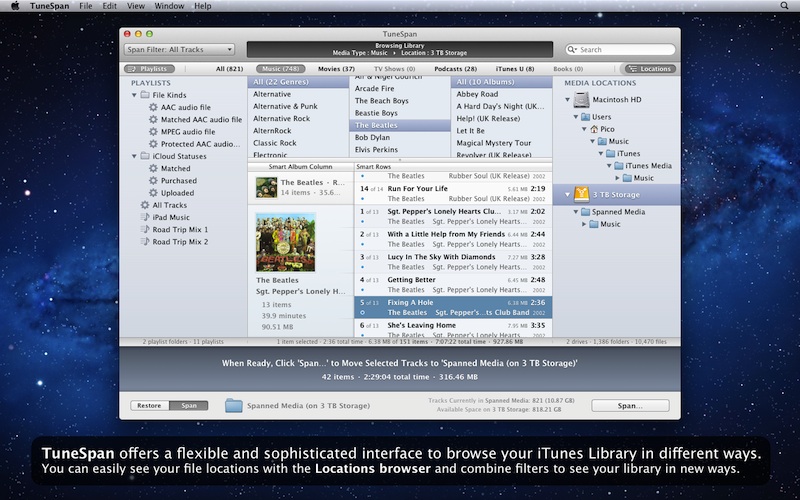Open the Window menu
The height and width of the screenshot is (500, 800).
tap(169, 6)
